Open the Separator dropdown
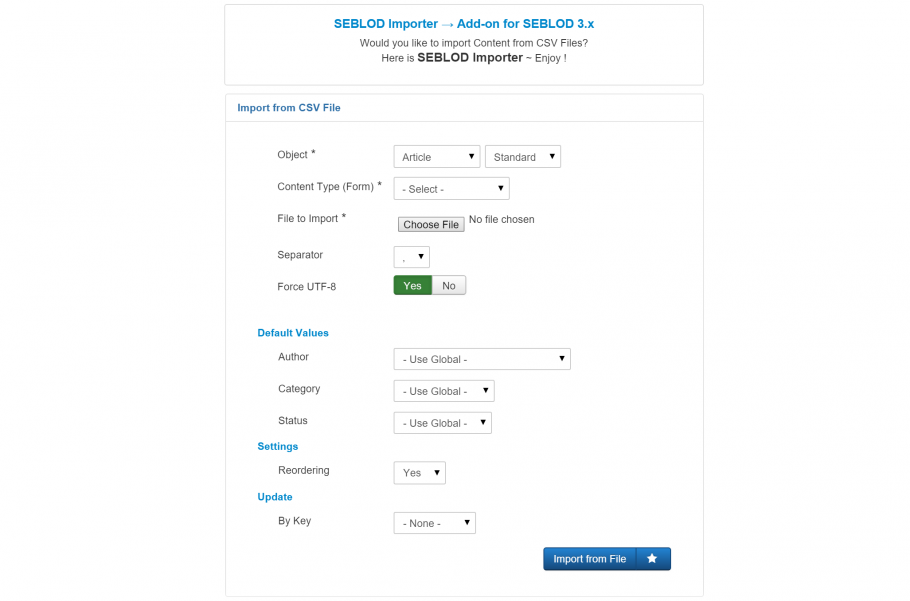Viewport: 910px width, 601px height. tap(411, 257)
